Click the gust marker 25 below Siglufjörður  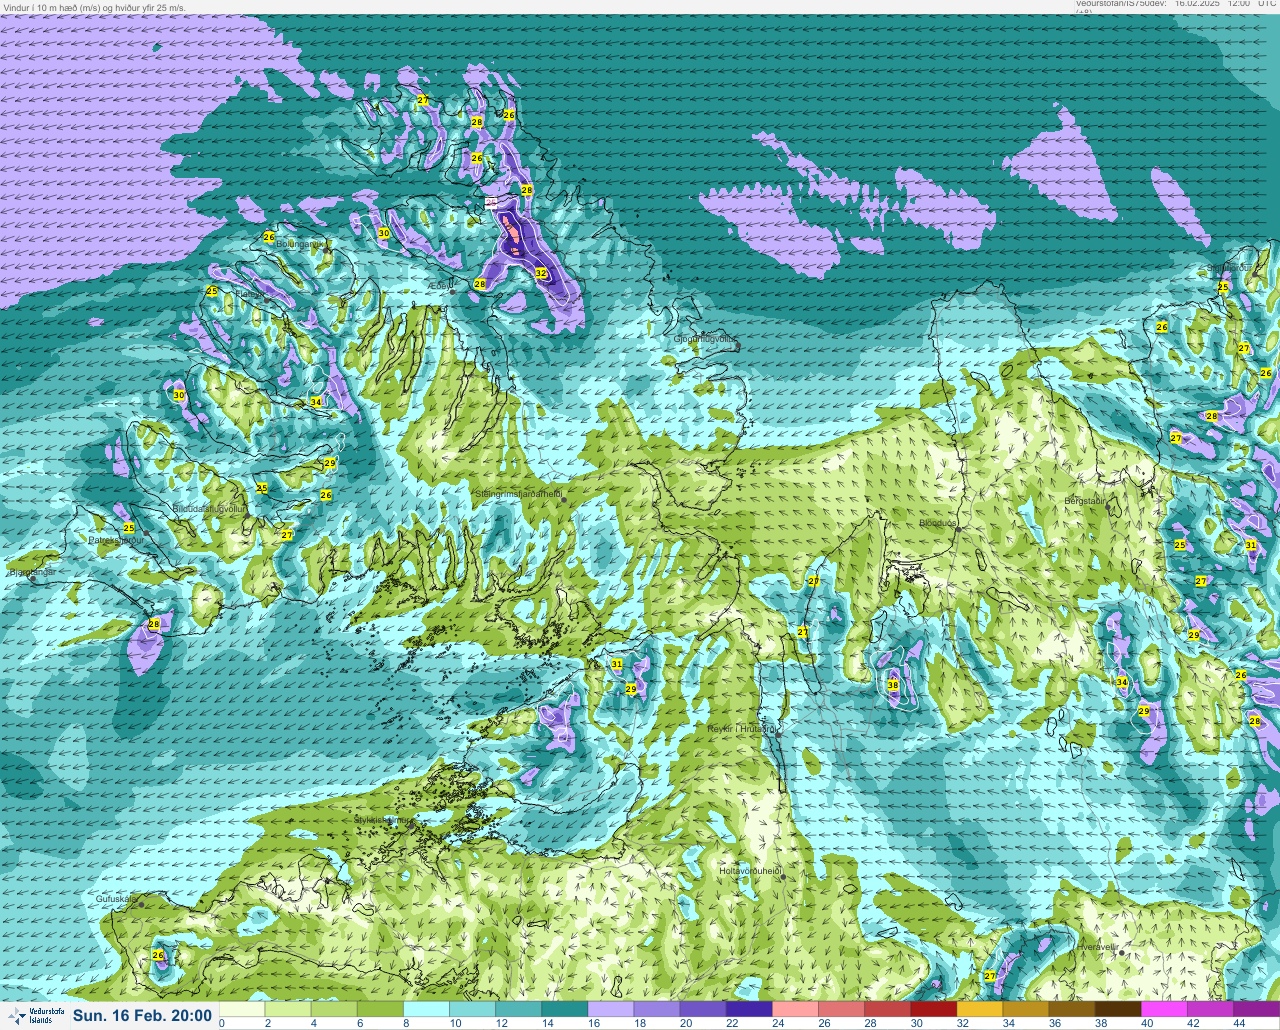click(x=1223, y=287)
